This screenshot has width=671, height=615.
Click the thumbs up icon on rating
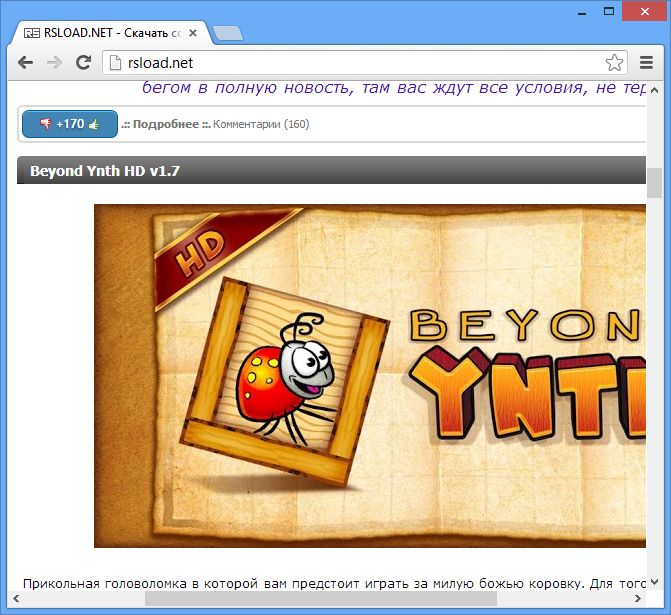[x=94, y=124]
